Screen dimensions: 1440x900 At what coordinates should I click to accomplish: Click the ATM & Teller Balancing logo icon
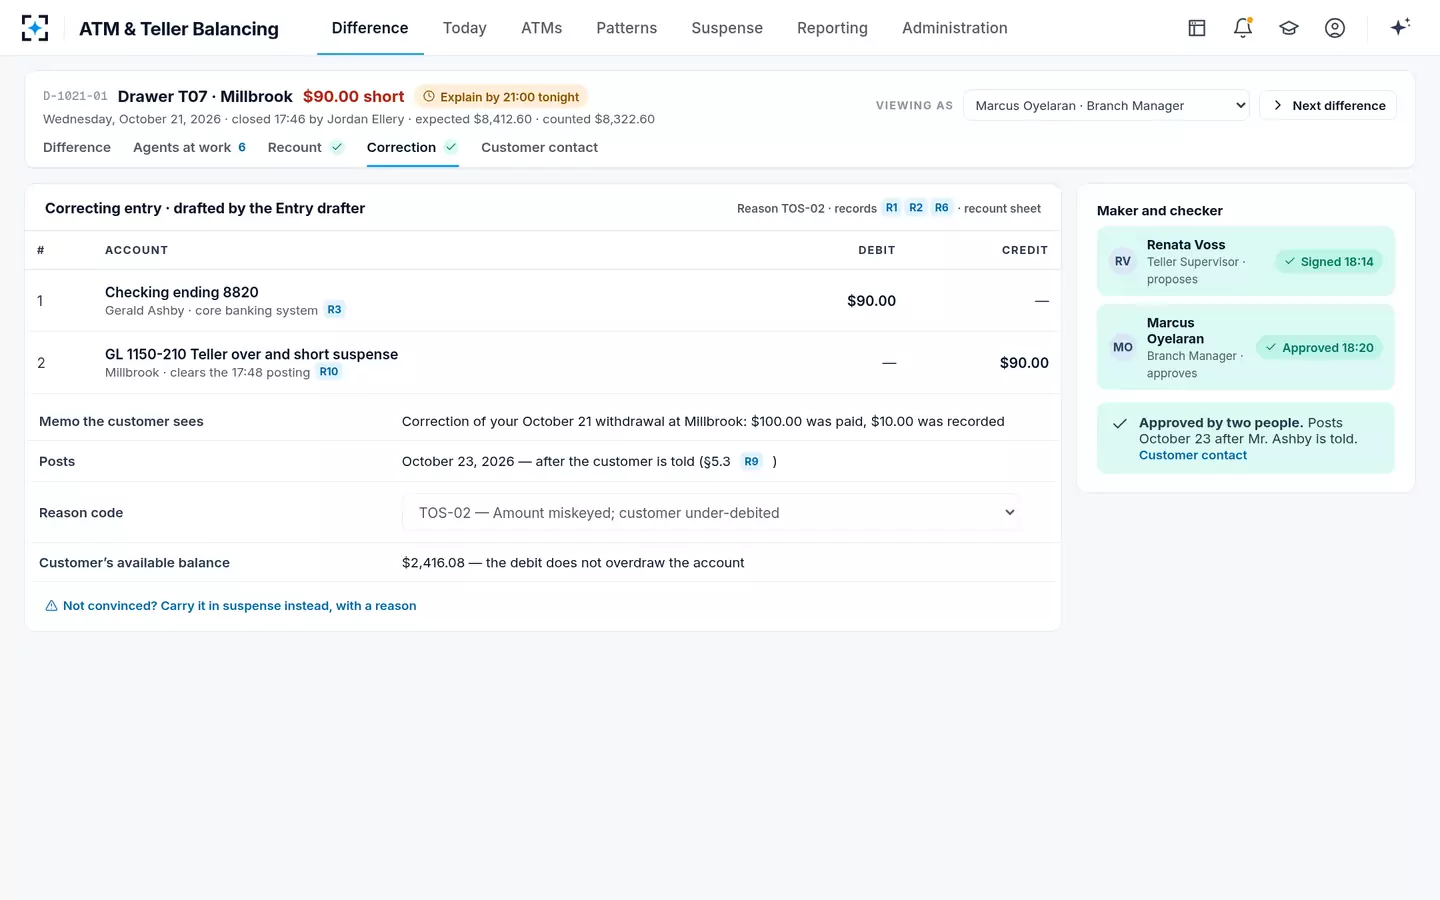[35, 28]
